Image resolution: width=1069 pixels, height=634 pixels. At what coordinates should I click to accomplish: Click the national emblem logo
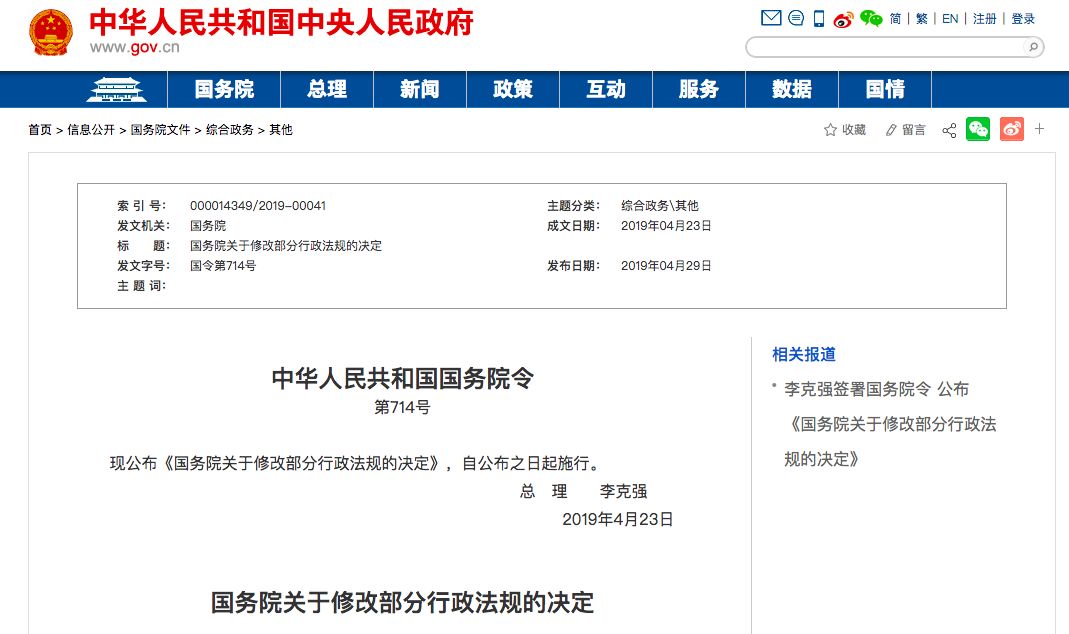pyautogui.click(x=50, y=33)
